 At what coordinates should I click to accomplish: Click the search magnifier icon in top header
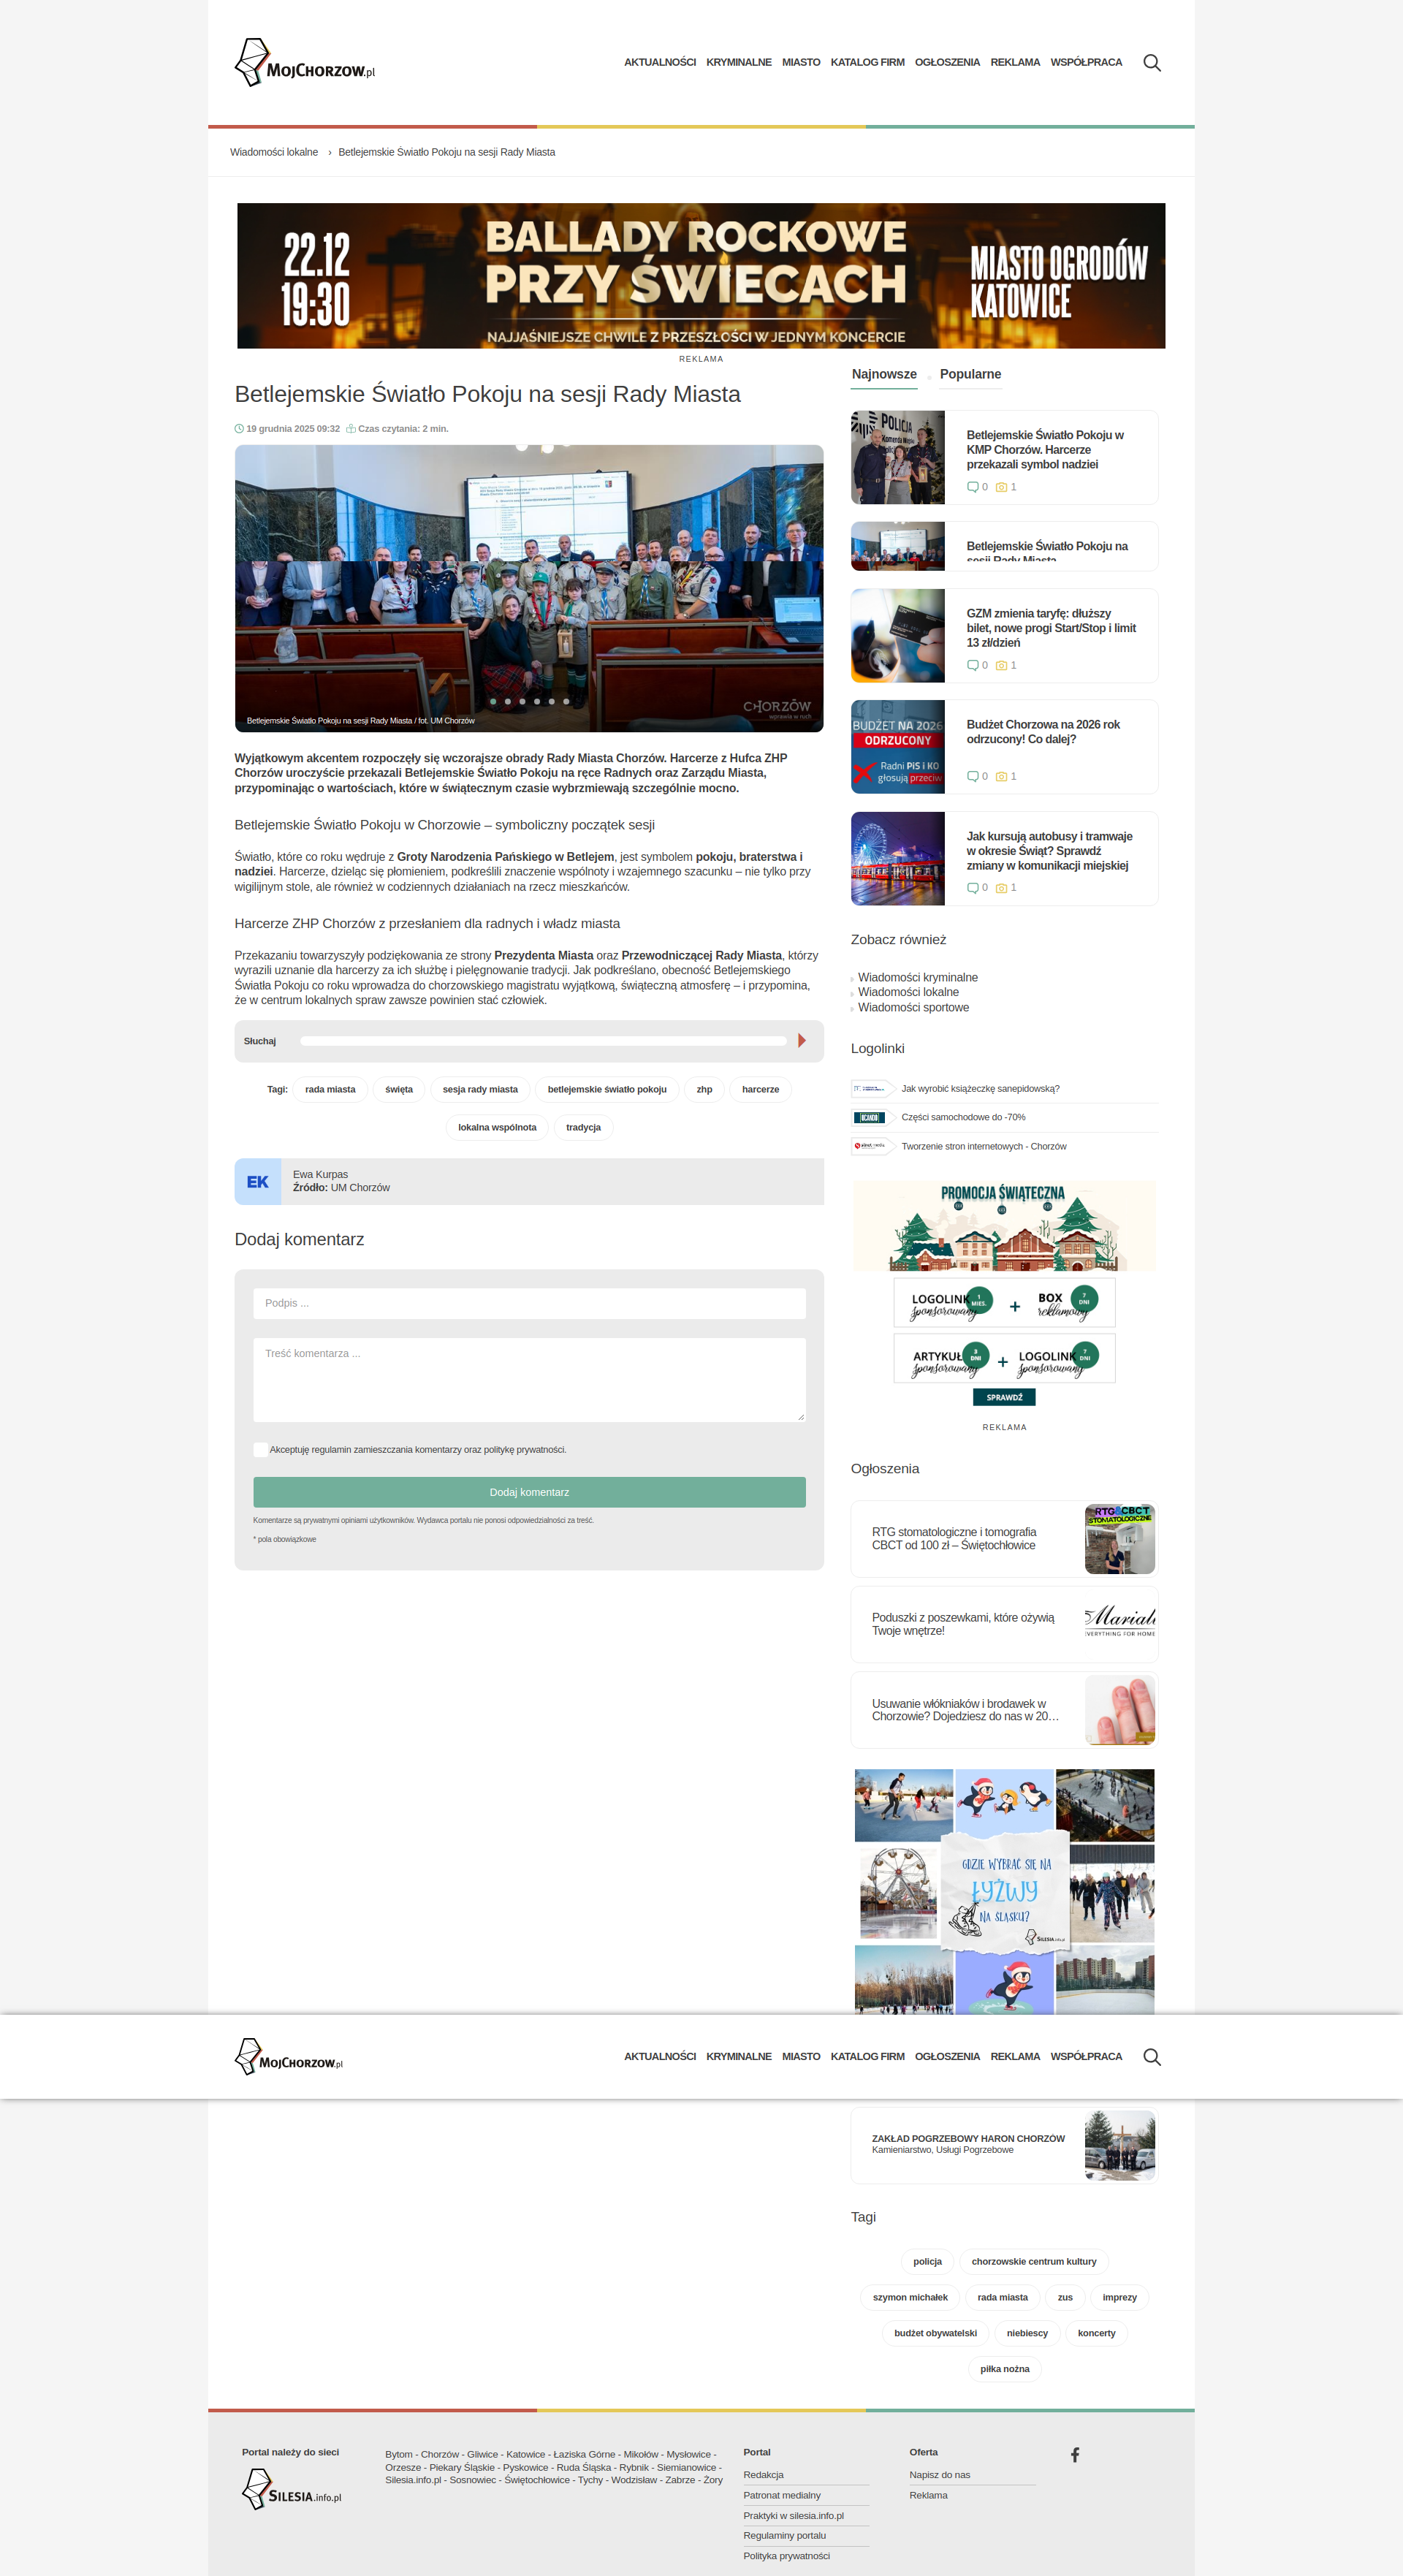pyautogui.click(x=1151, y=63)
